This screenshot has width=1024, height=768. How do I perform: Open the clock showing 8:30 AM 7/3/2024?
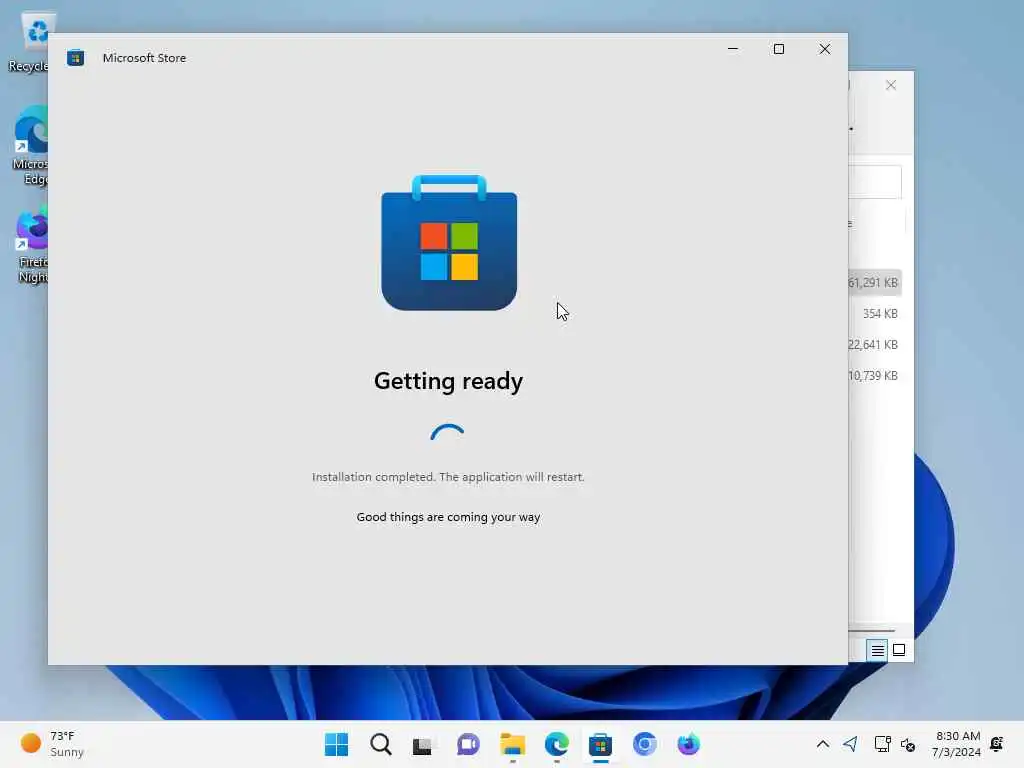coord(957,744)
